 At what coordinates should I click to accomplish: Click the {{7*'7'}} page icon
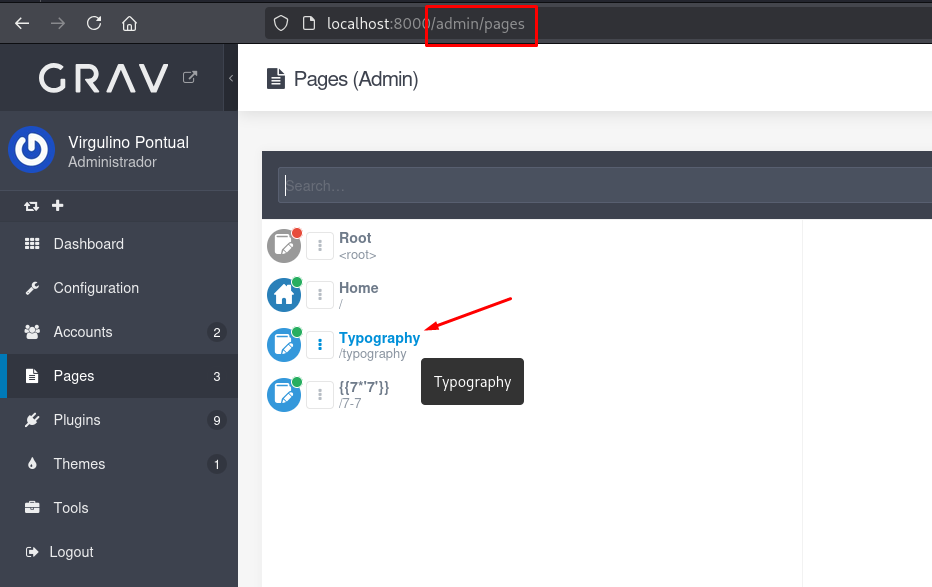click(x=284, y=394)
